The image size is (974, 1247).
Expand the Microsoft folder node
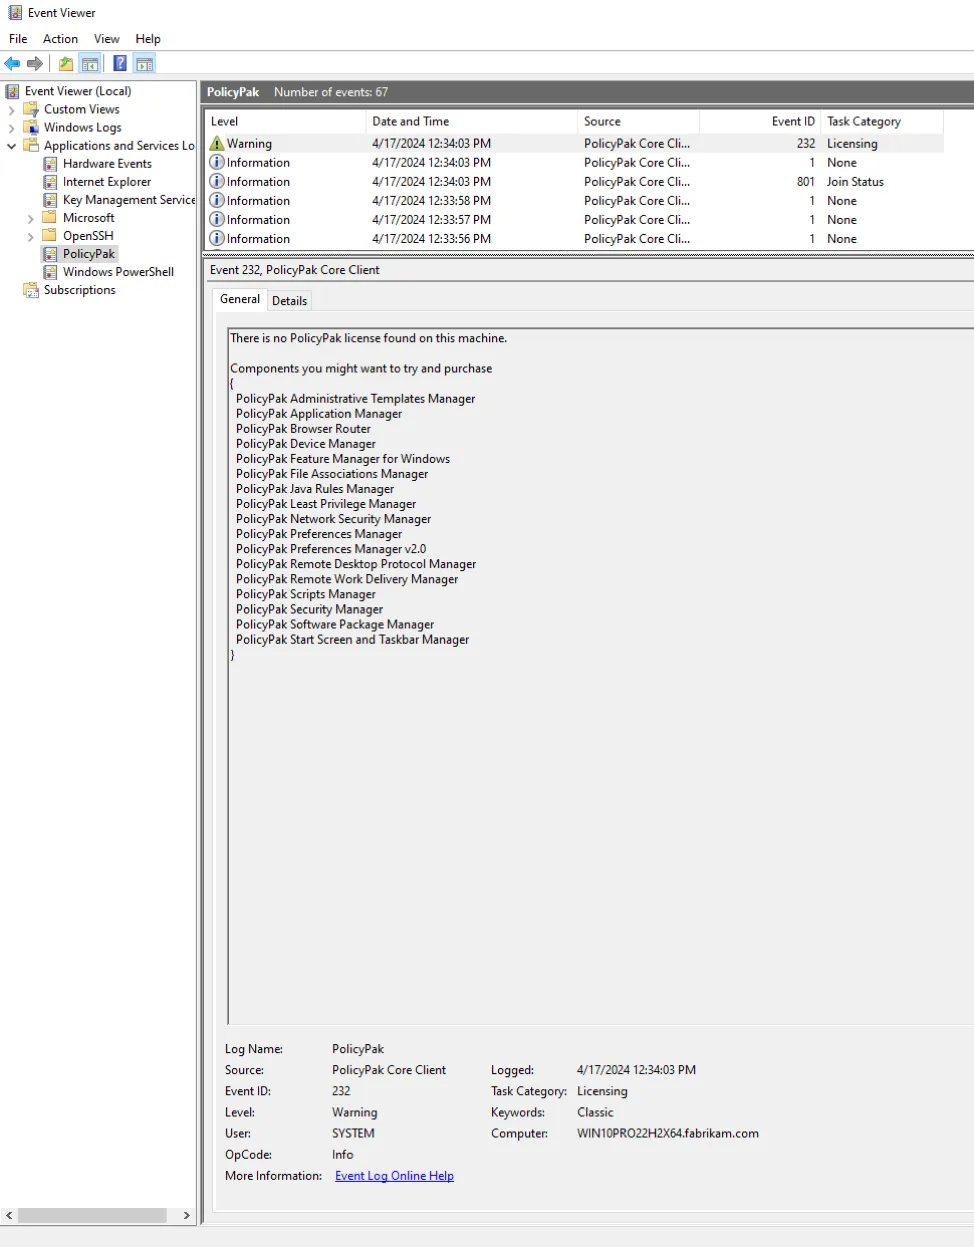(31, 218)
